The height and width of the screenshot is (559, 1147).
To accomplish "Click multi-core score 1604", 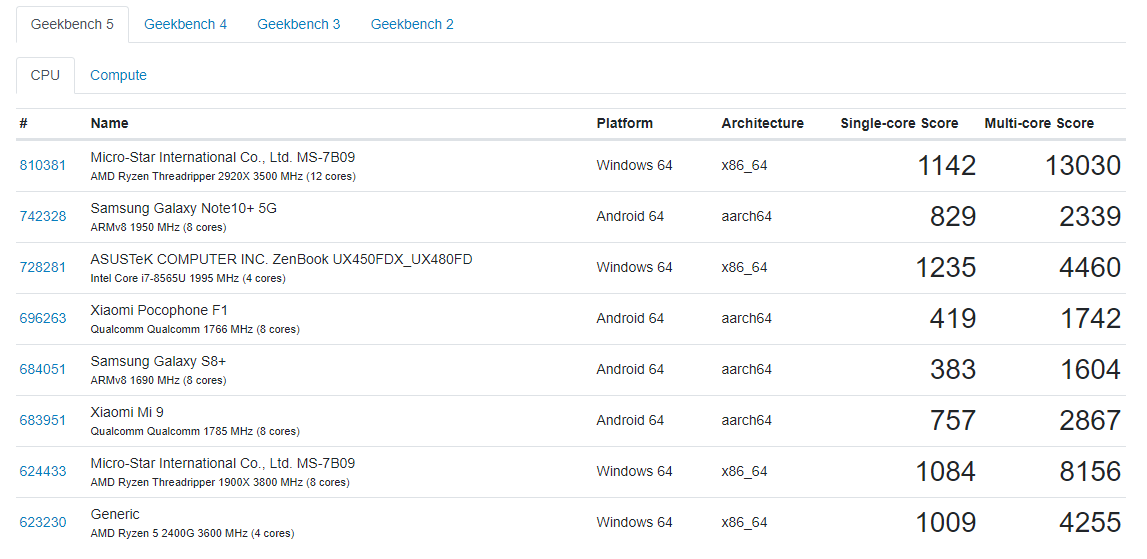I will point(1091,369).
